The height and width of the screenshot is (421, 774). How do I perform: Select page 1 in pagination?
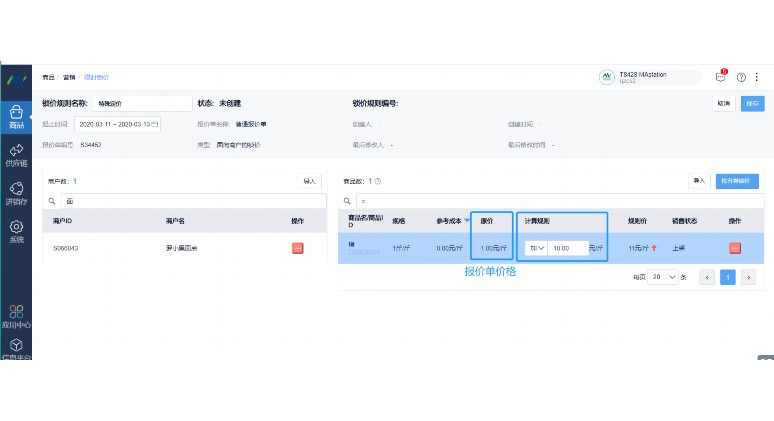pos(728,277)
